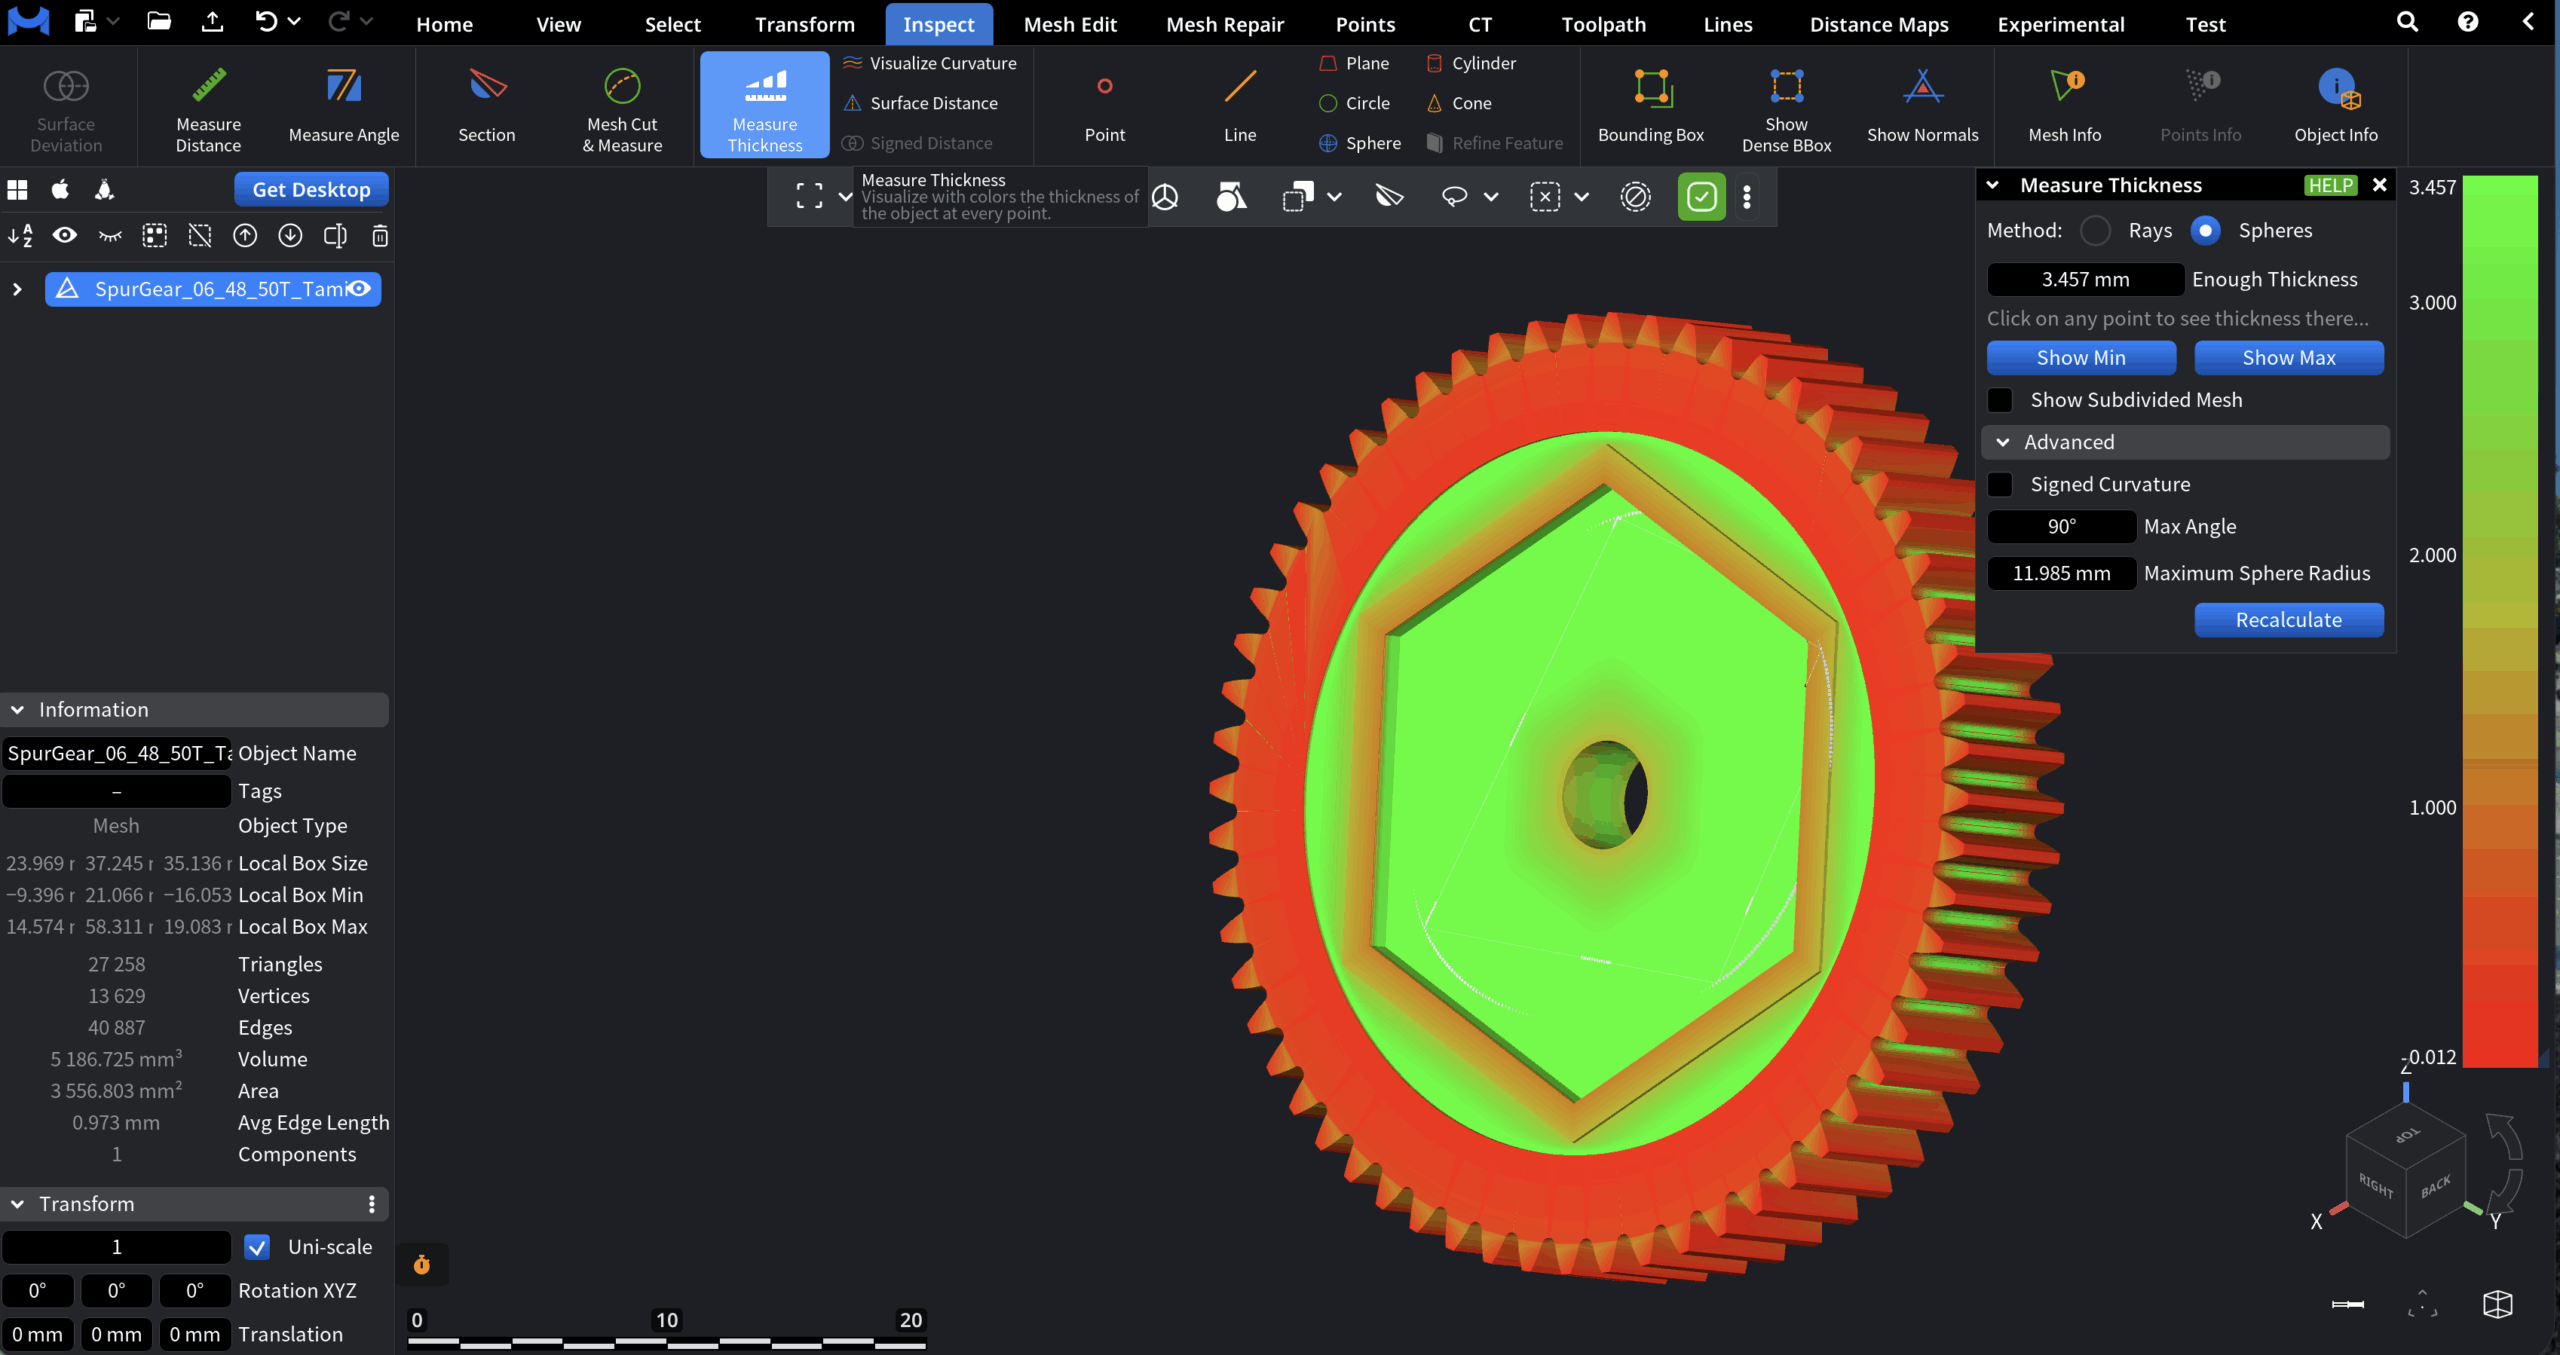Screen dimensions: 2560x1355
Task: Expand the SpurGear object tree entry
Action: pos(16,289)
